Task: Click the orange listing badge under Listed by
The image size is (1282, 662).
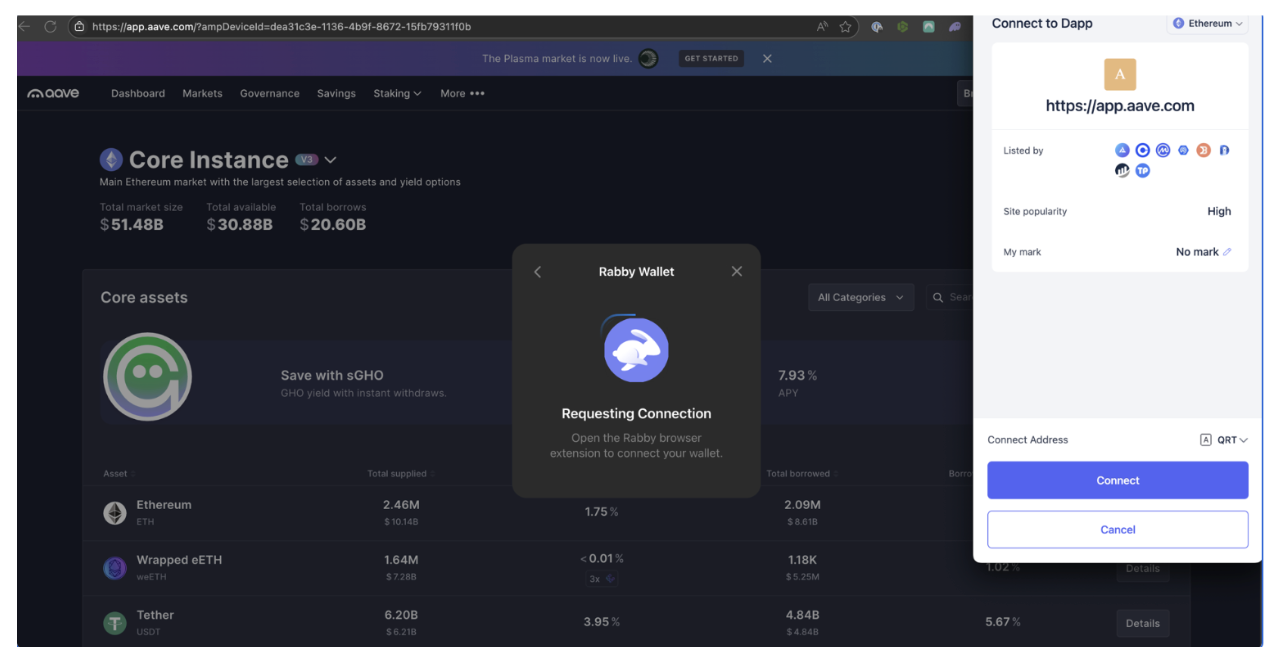Action: [1203, 150]
